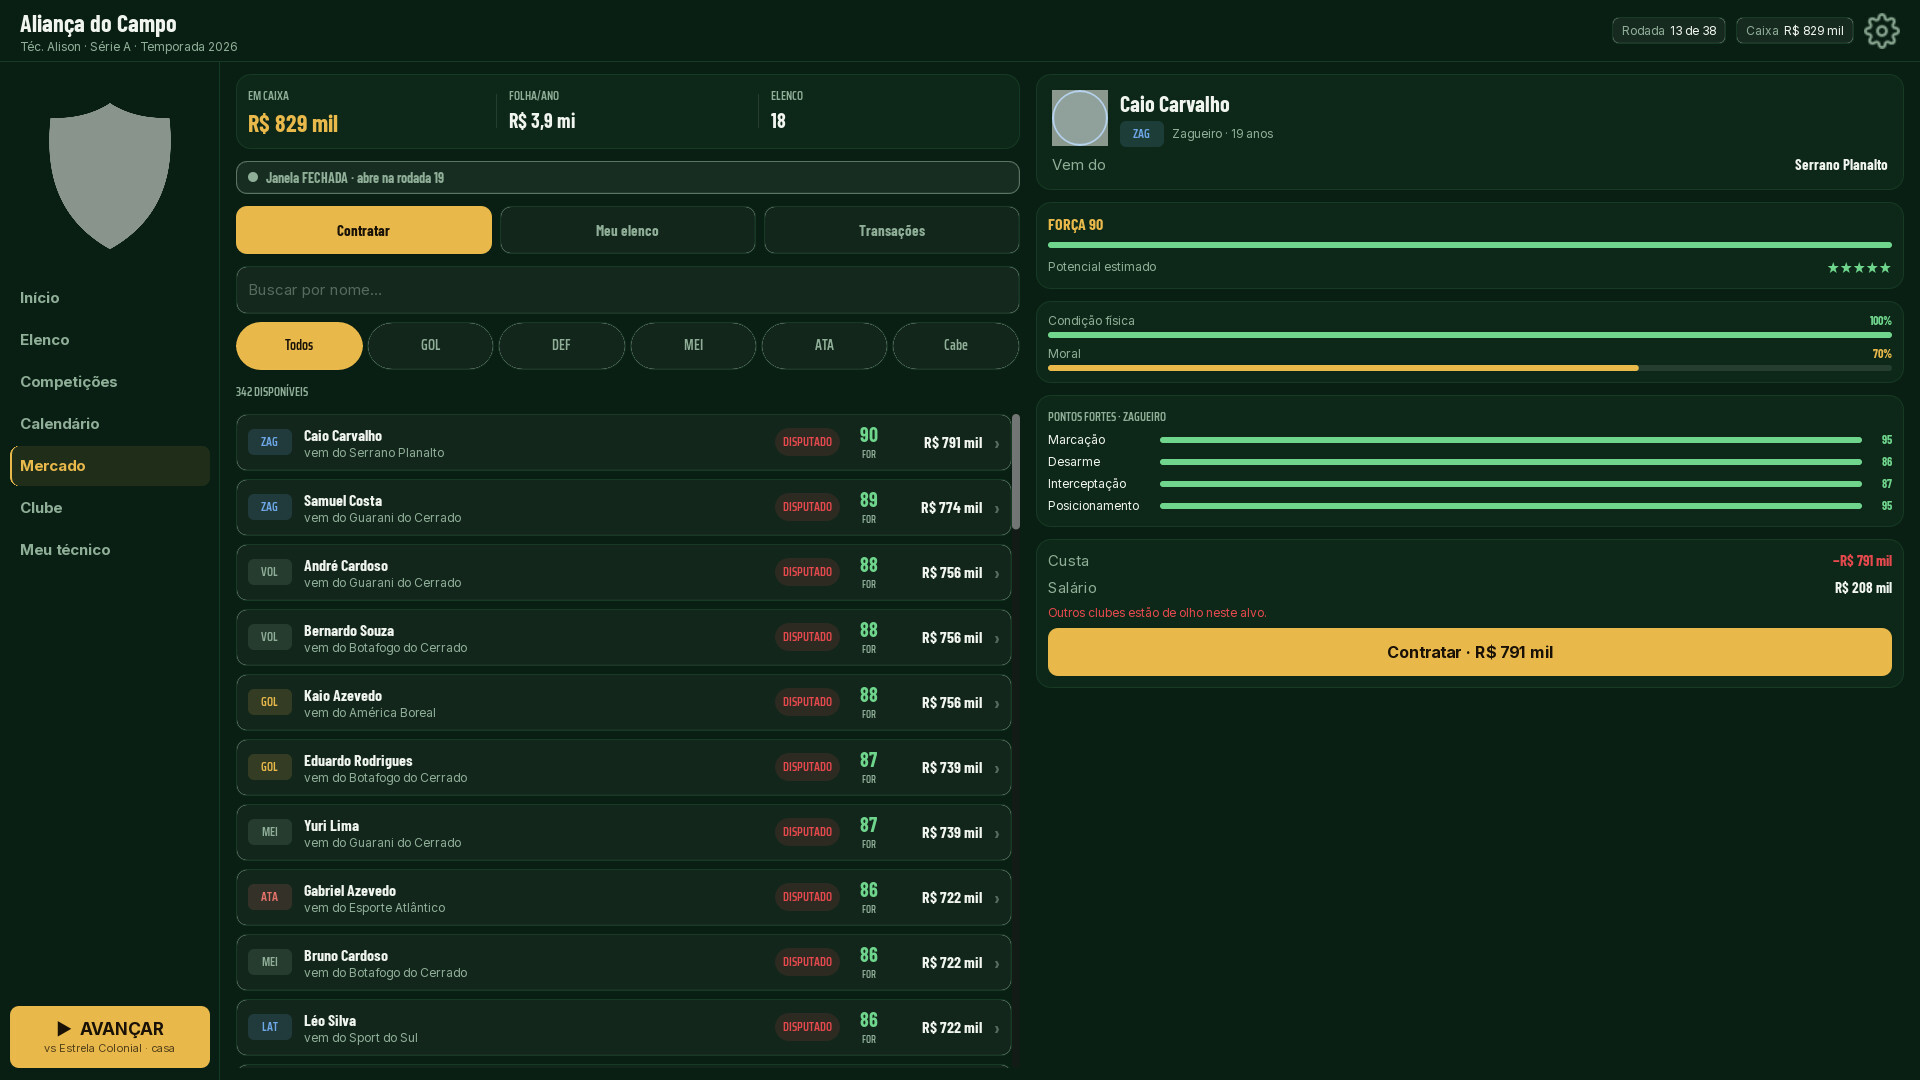
Task: Click the ZAG badge in Caio Carvalho row
Action: 270,442
